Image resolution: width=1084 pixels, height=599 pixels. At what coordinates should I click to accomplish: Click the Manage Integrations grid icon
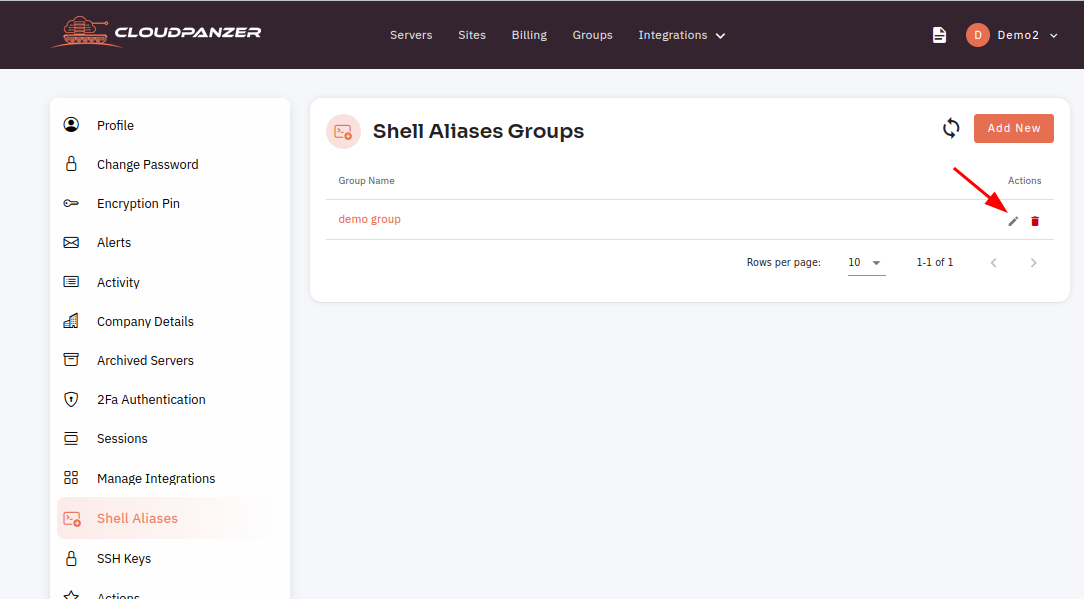tap(71, 478)
